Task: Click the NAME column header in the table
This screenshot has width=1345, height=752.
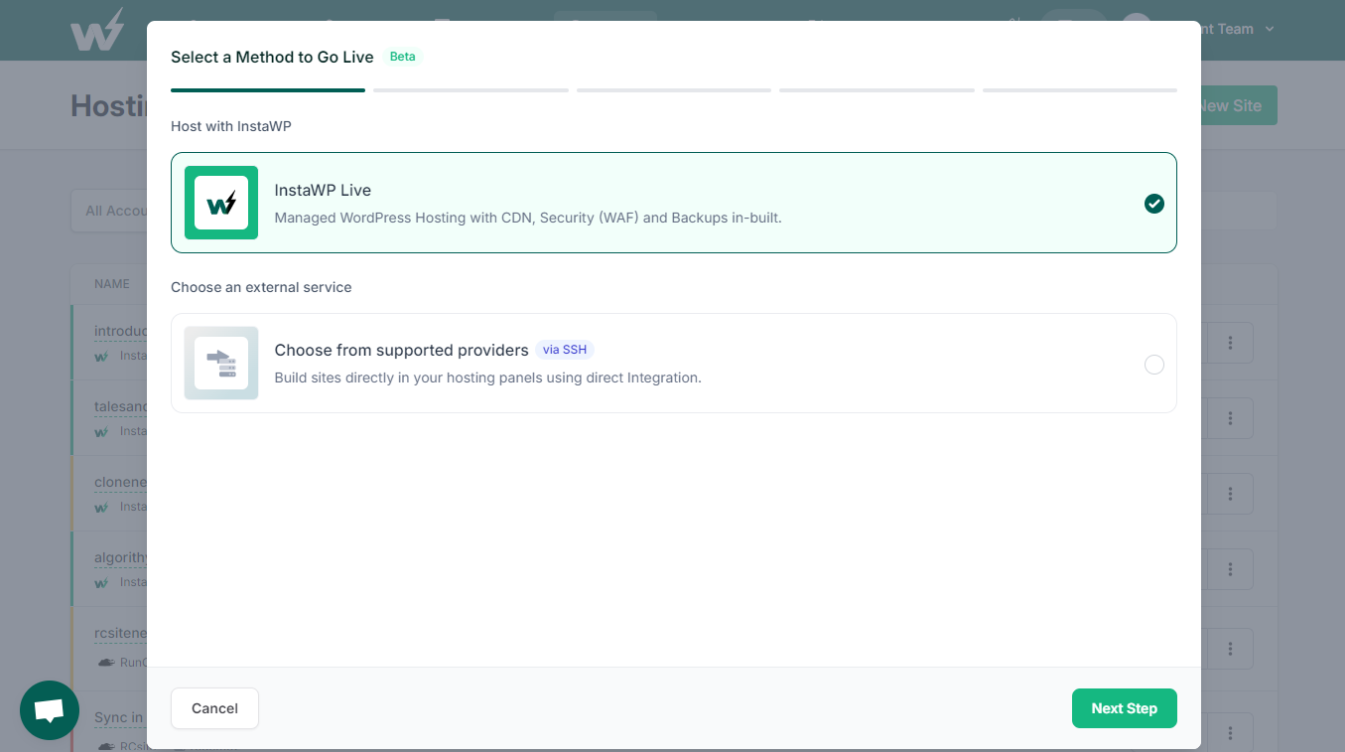Action: point(112,284)
